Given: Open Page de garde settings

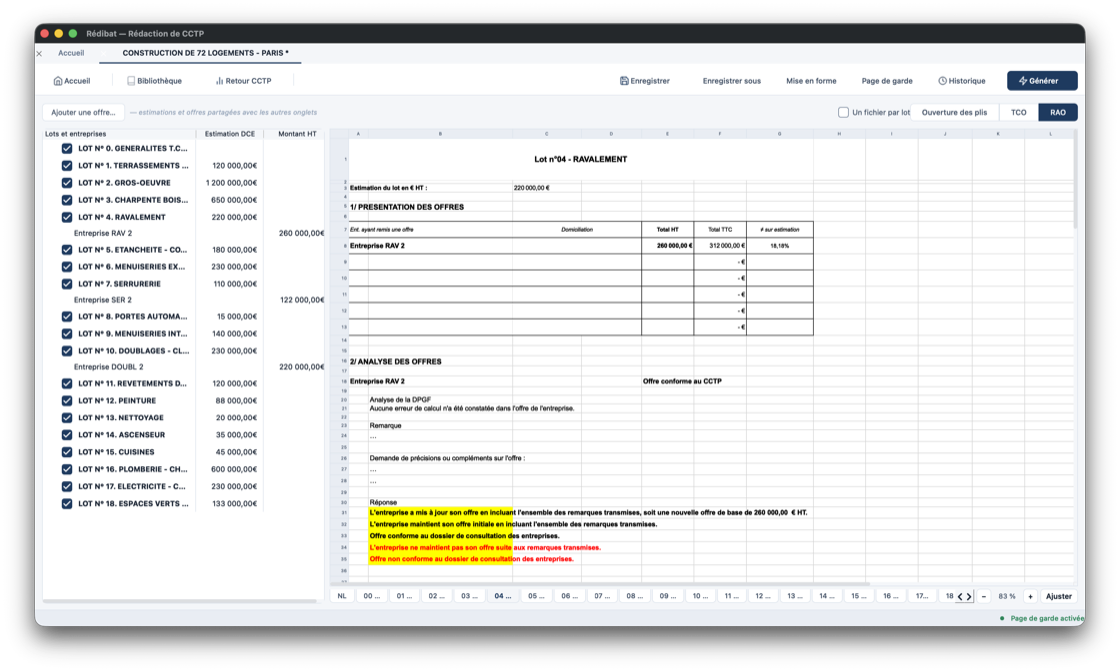Looking at the screenshot, I should (887, 81).
